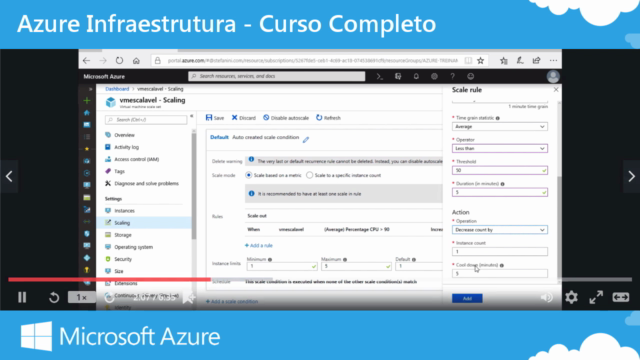Click Create a resource plus icon

[x=87, y=100]
